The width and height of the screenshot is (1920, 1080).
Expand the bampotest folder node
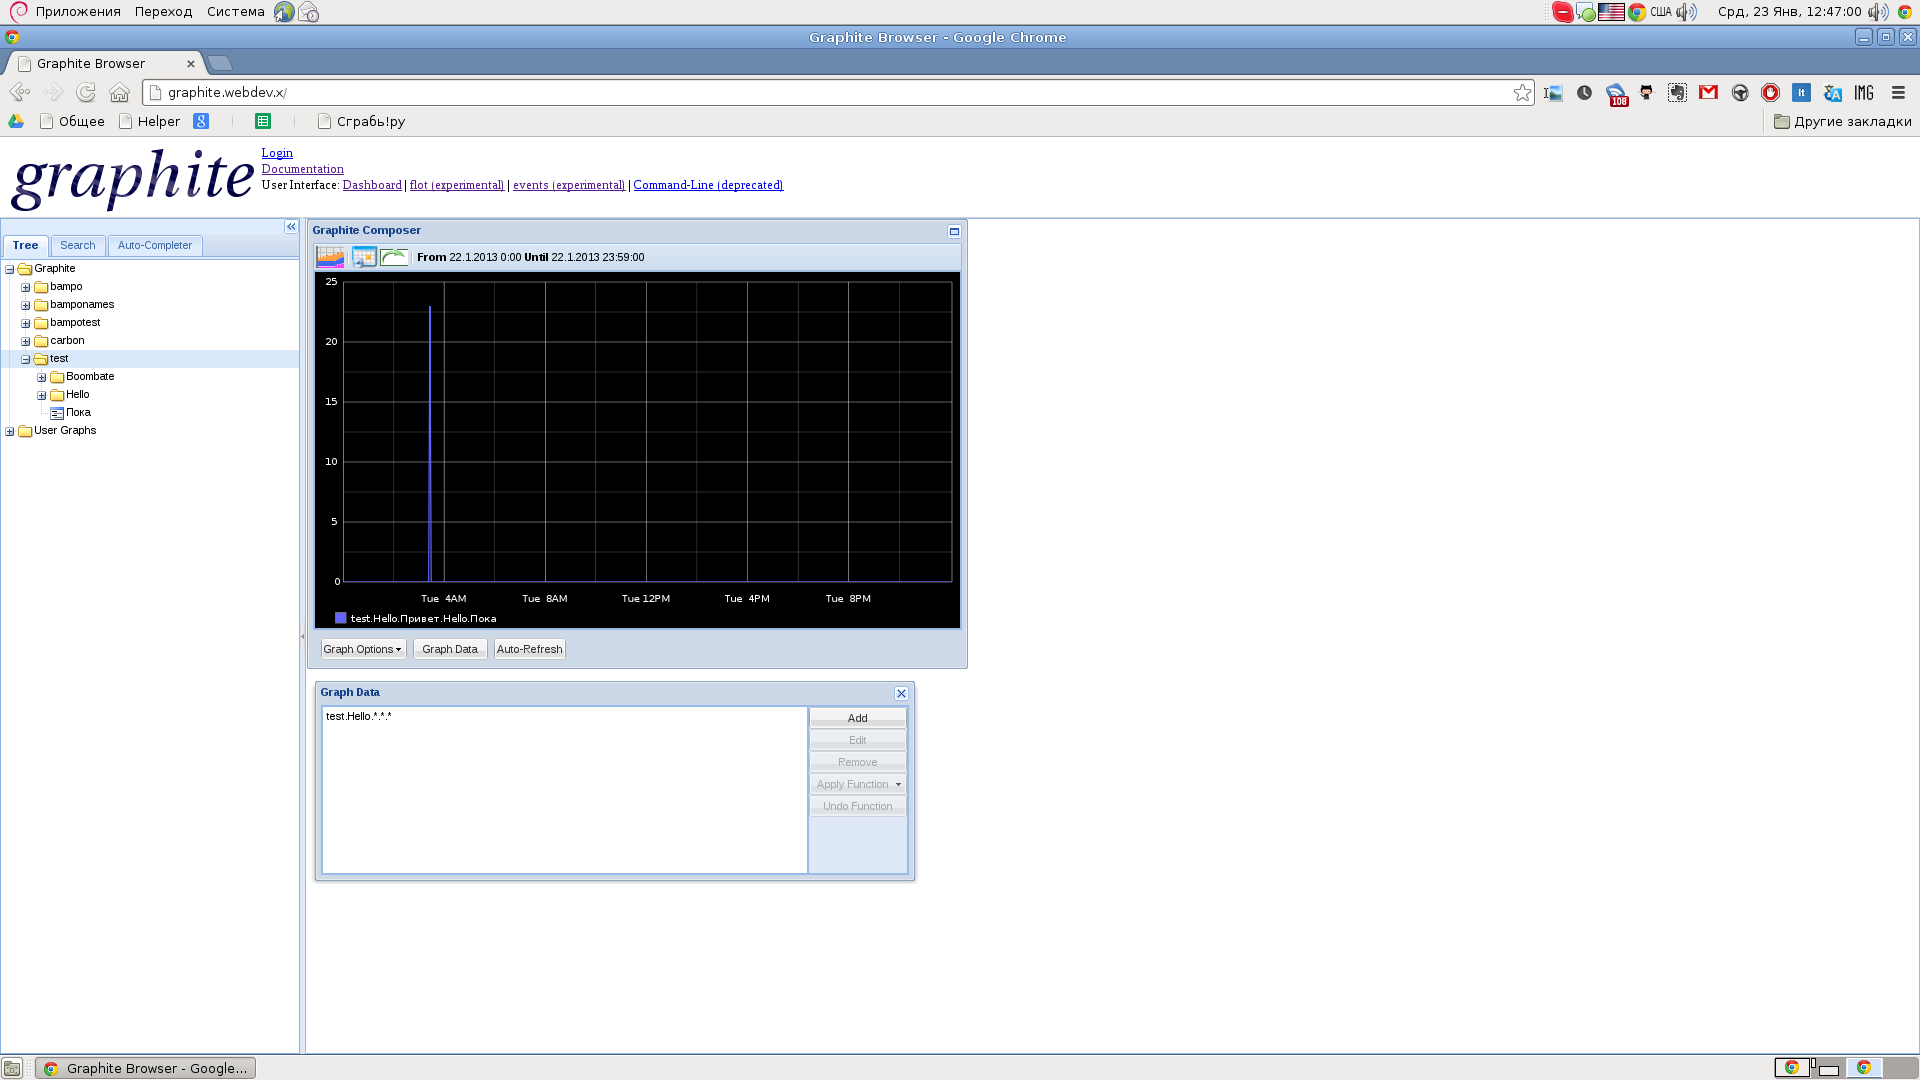(26, 323)
